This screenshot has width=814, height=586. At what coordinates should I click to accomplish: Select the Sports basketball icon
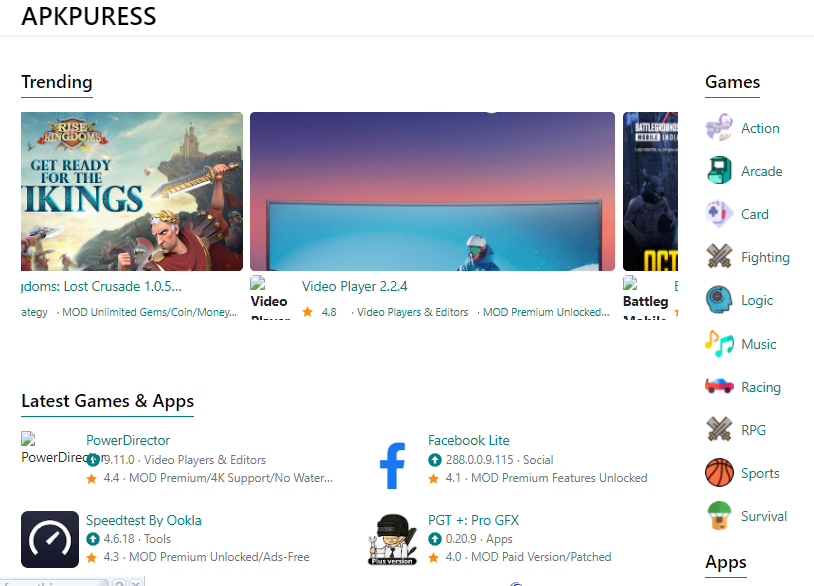click(x=719, y=473)
